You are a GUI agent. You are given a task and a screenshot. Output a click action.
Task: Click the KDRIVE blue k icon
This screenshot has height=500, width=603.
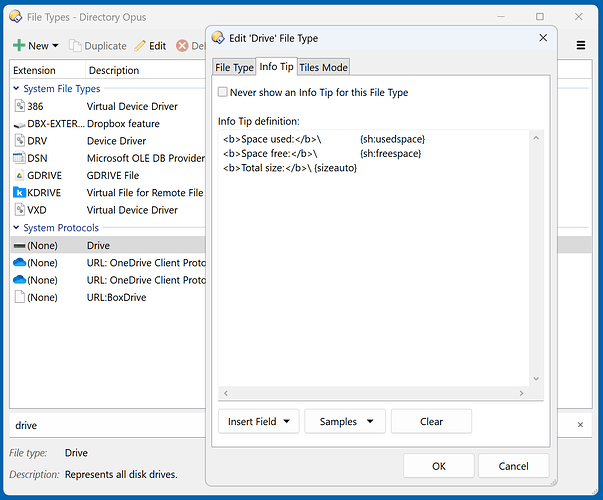pyautogui.click(x=19, y=192)
